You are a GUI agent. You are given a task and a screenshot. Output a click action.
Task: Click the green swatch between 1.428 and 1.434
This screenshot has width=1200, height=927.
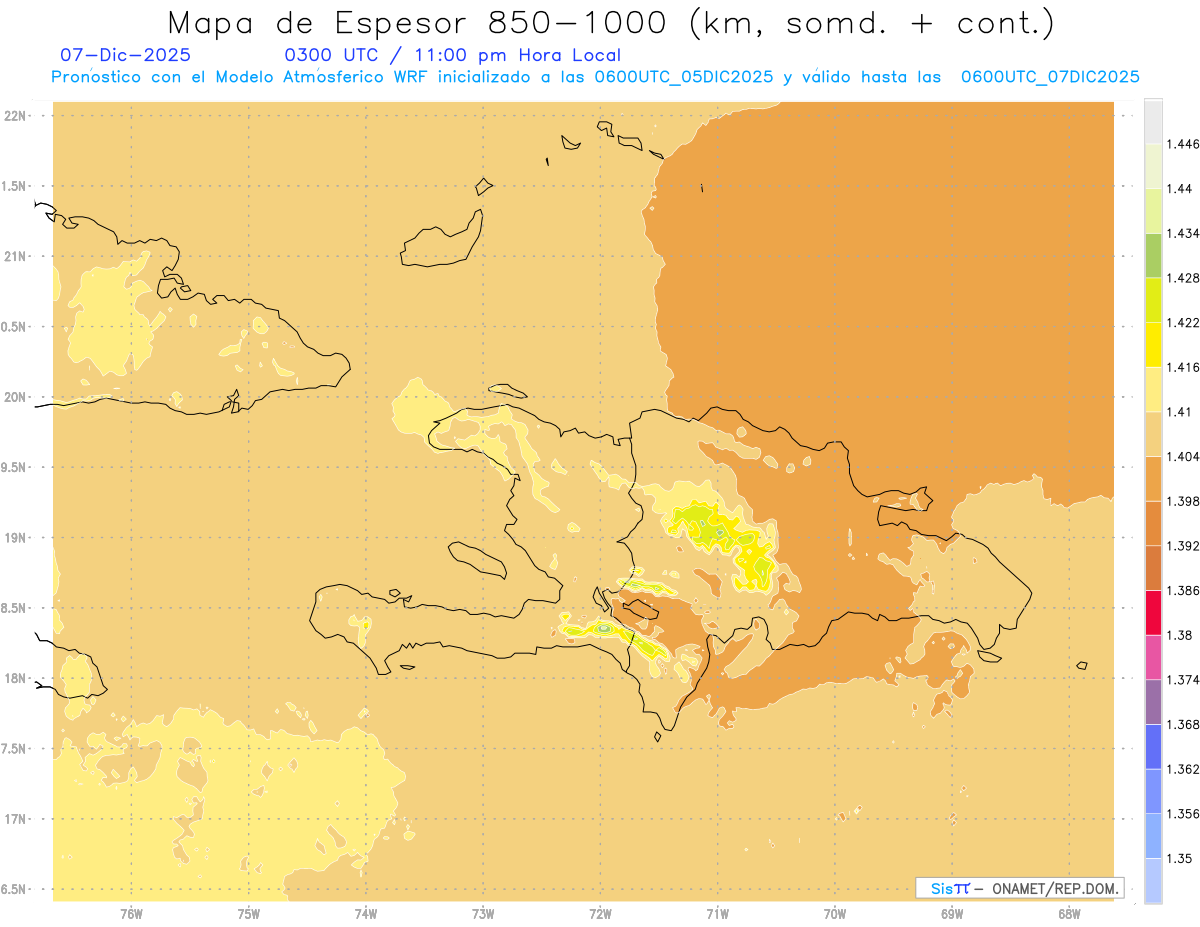click(x=1153, y=255)
